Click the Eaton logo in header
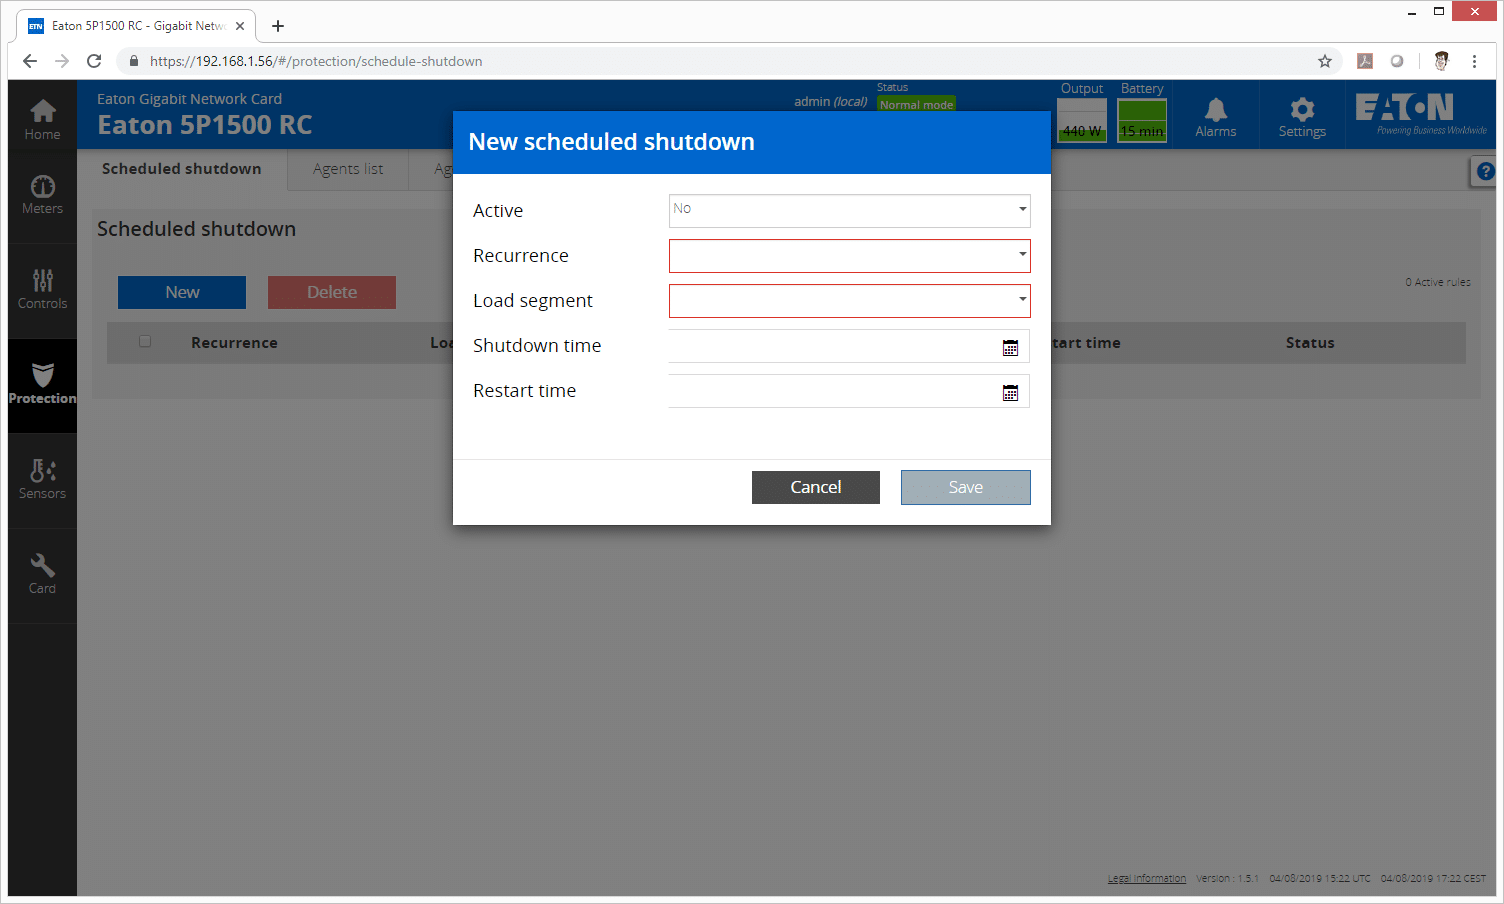 (x=1420, y=113)
